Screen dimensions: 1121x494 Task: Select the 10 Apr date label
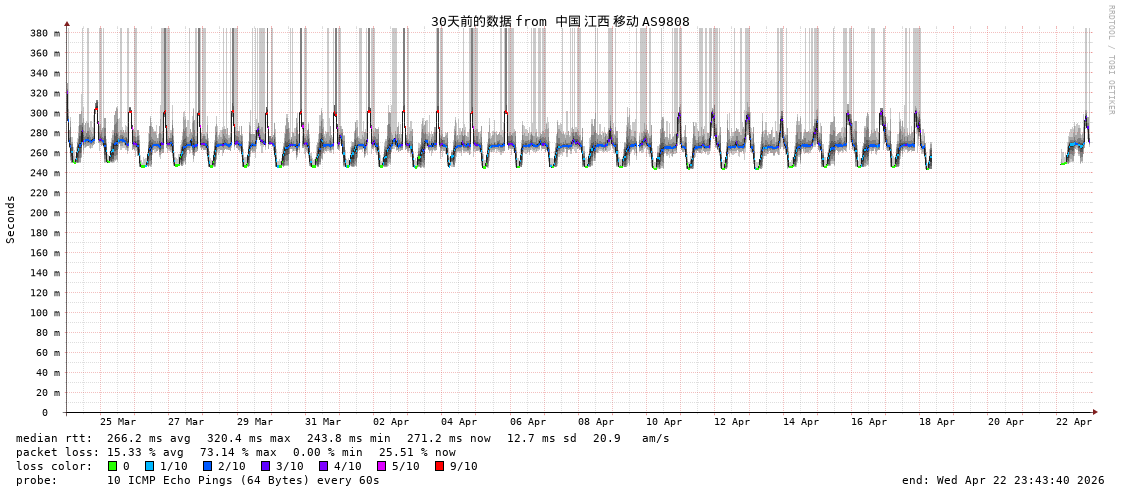(664, 422)
